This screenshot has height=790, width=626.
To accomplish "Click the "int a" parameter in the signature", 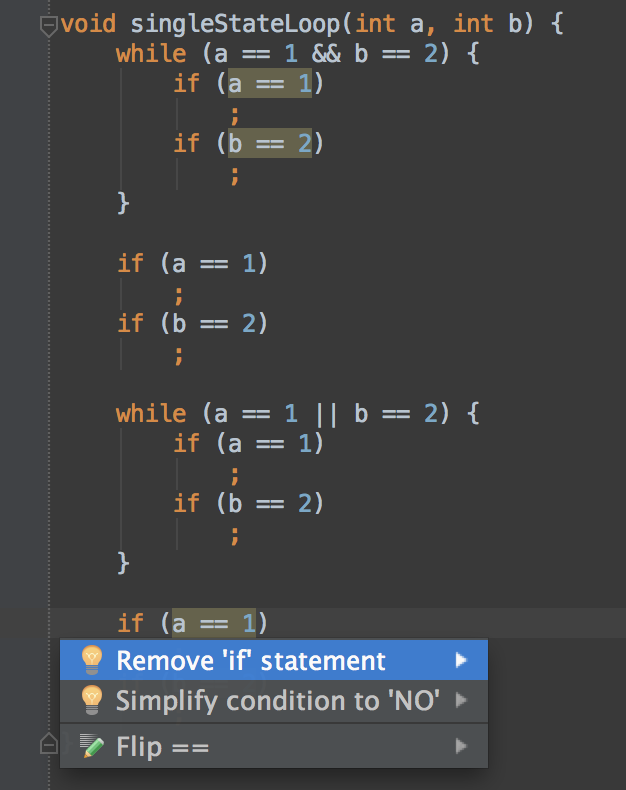I will click(x=389, y=24).
